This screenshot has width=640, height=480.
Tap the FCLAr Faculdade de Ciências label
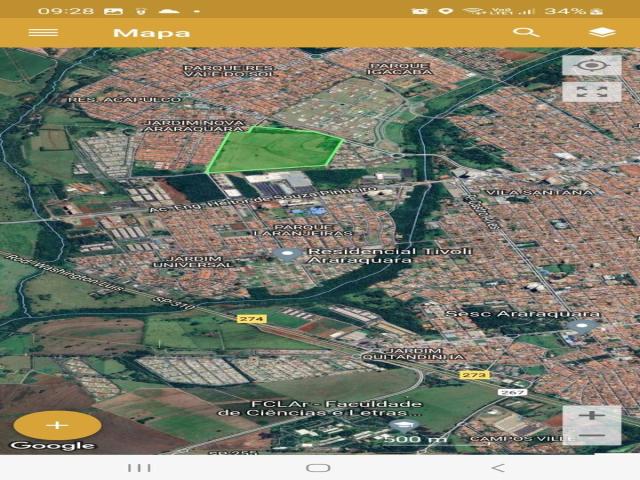pos(320,408)
